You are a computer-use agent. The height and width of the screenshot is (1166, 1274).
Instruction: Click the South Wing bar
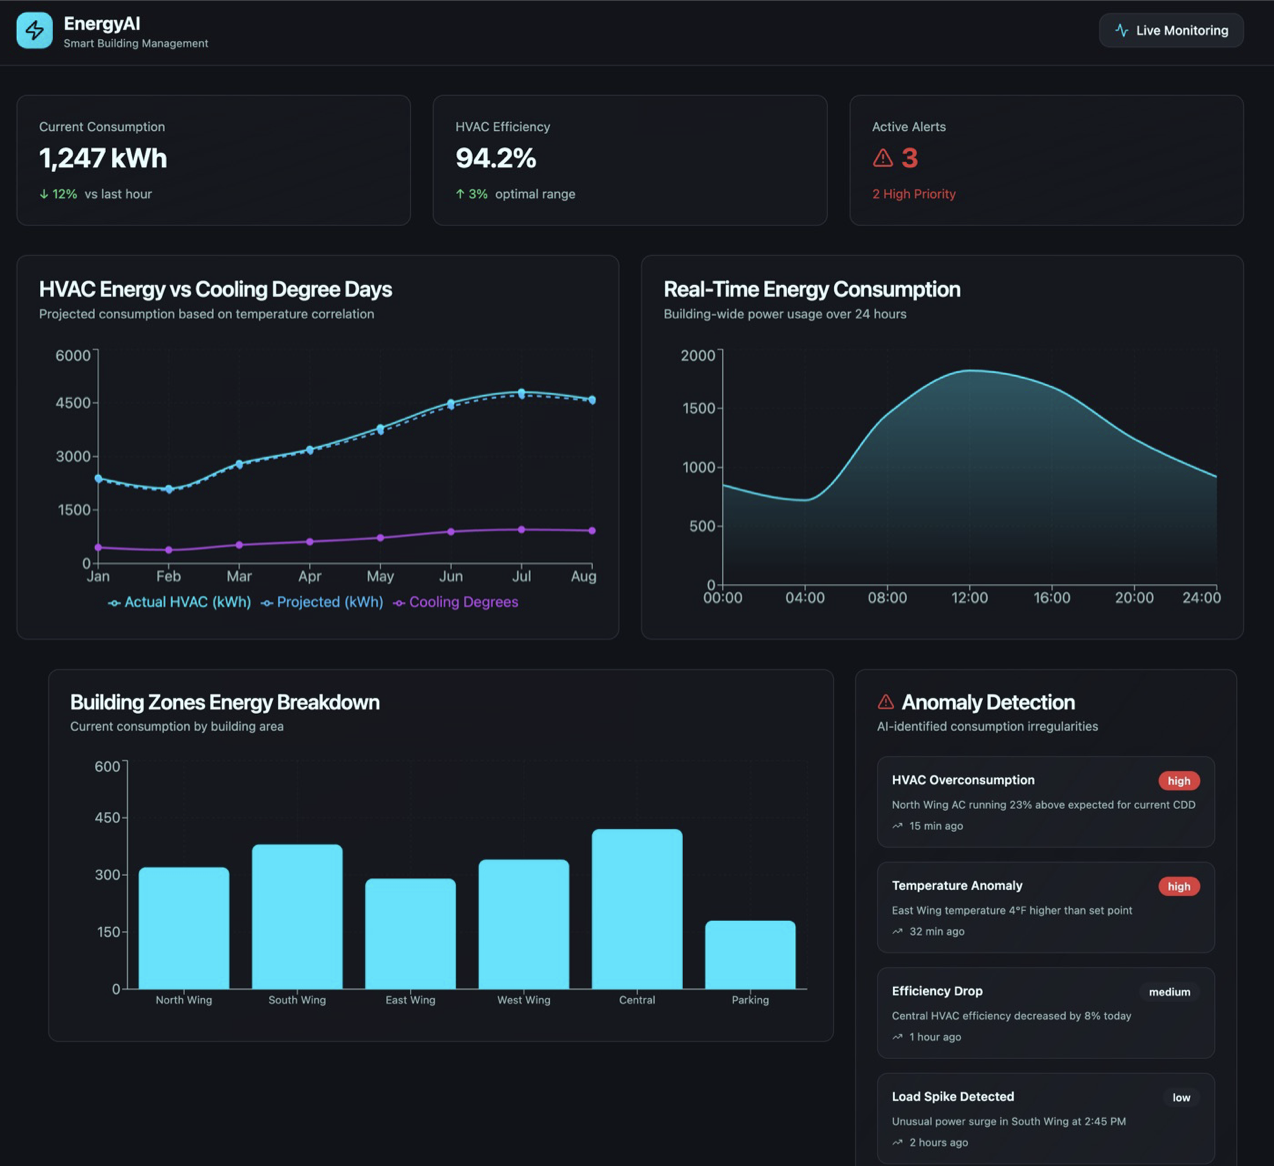(297, 917)
